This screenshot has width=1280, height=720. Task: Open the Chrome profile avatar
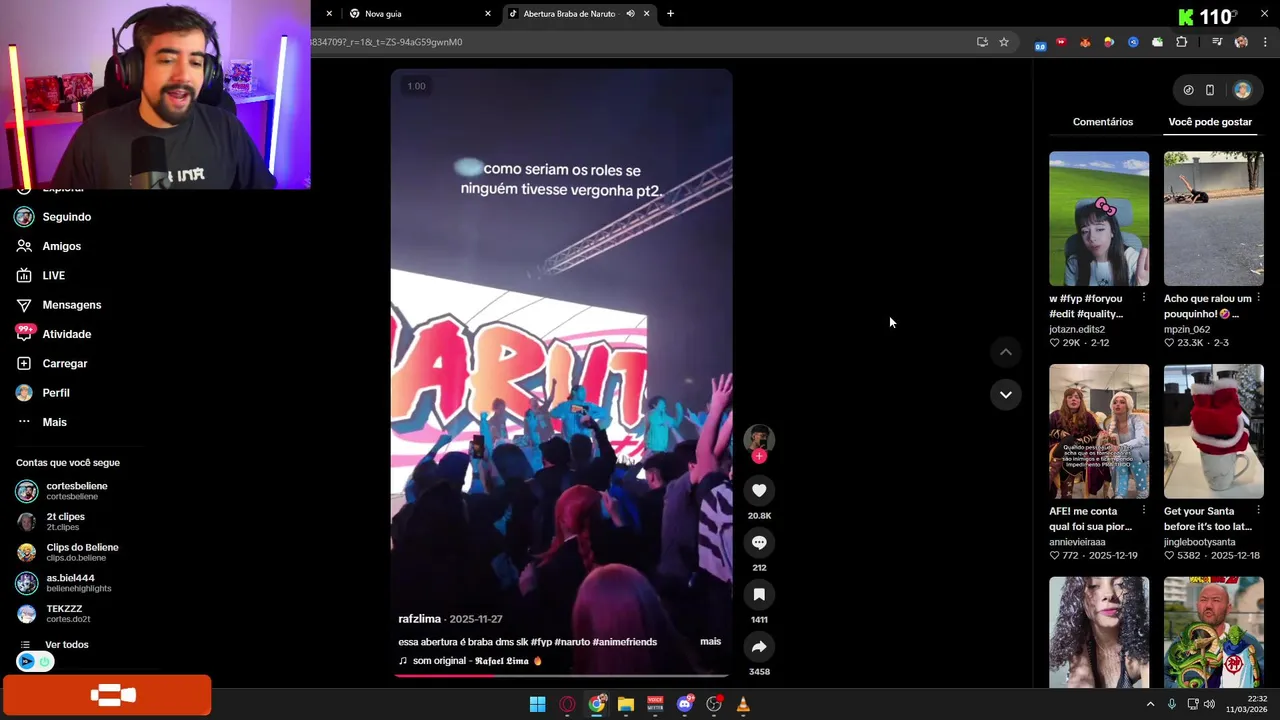click(1241, 42)
